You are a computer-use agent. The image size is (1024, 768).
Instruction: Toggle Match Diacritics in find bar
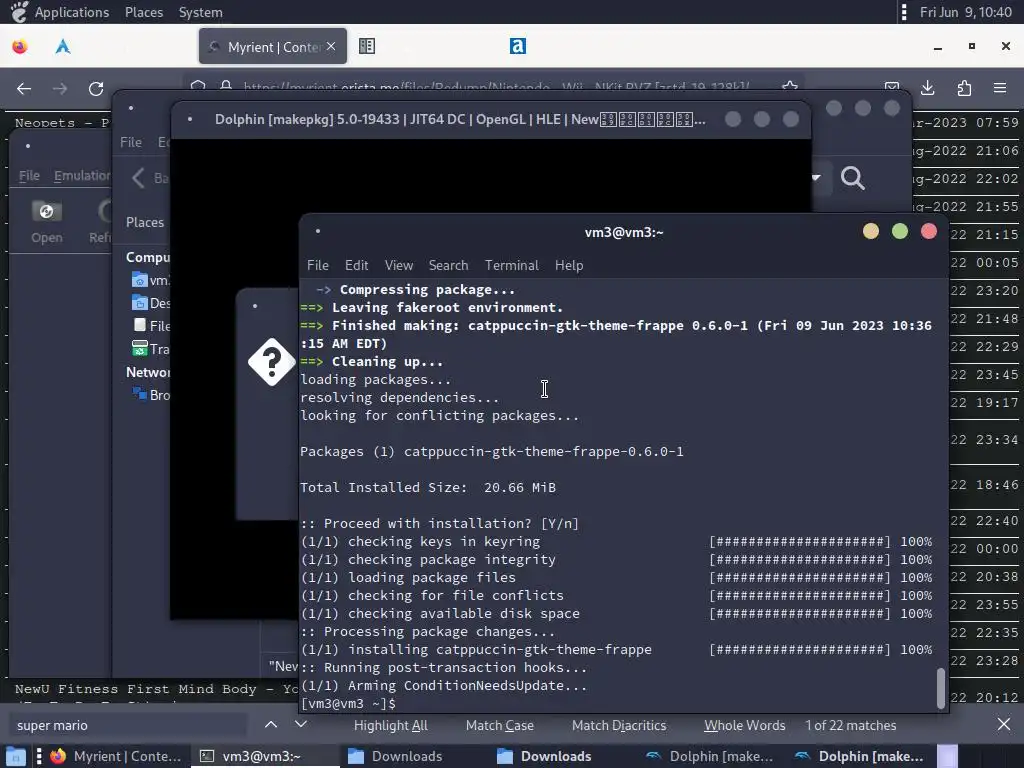(x=619, y=725)
